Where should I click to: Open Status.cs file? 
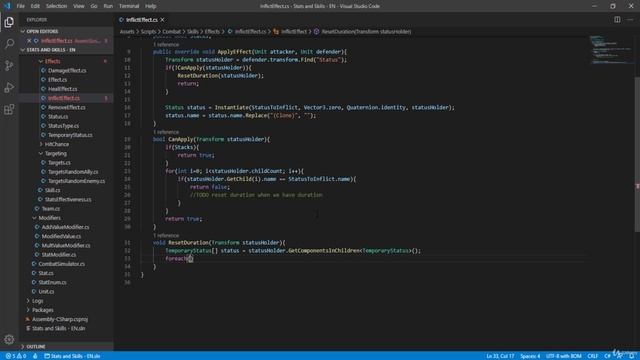tap(58, 117)
